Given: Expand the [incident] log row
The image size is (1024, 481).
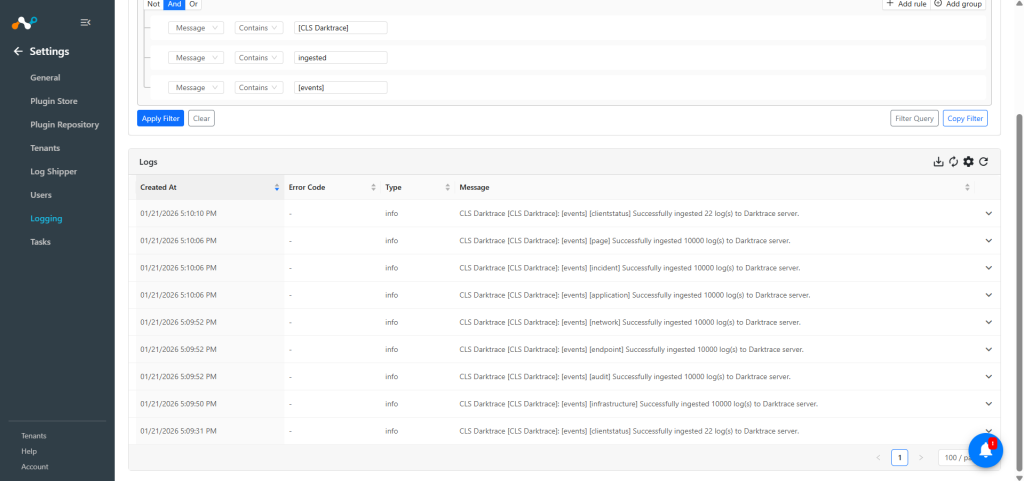Looking at the screenshot, I should (x=988, y=268).
